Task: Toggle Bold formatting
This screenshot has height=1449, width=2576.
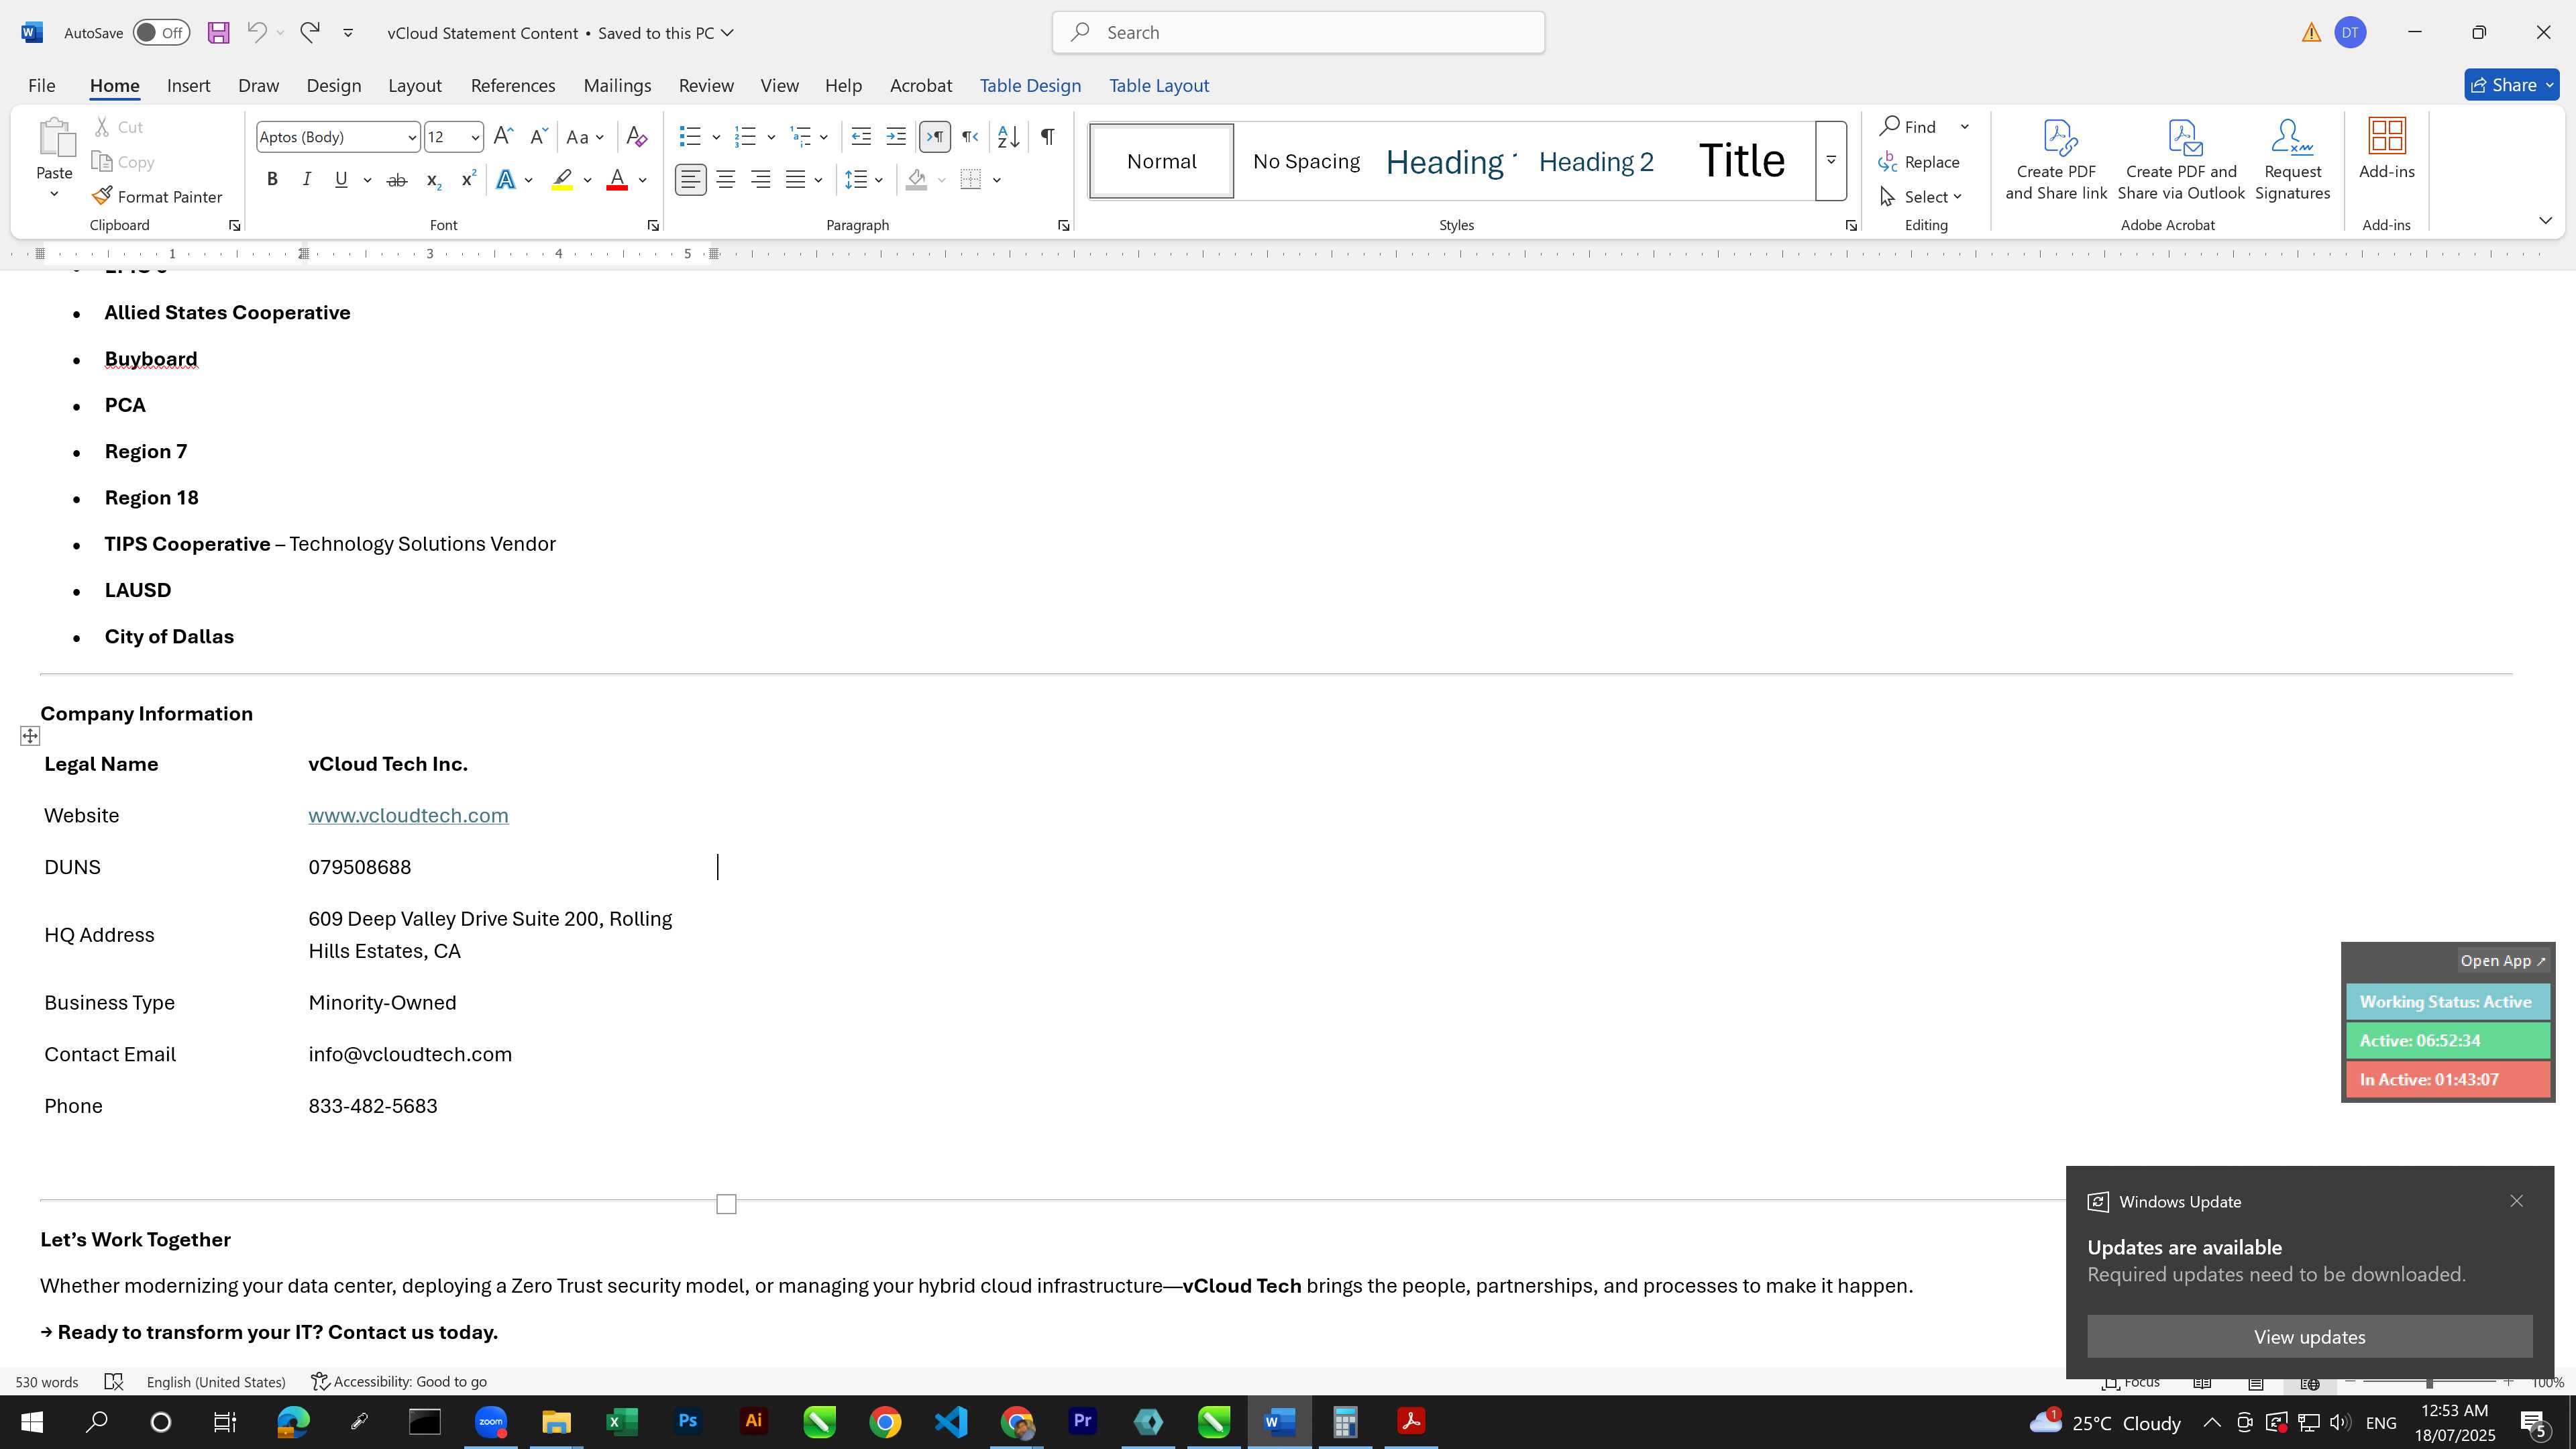Action: pyautogui.click(x=272, y=180)
